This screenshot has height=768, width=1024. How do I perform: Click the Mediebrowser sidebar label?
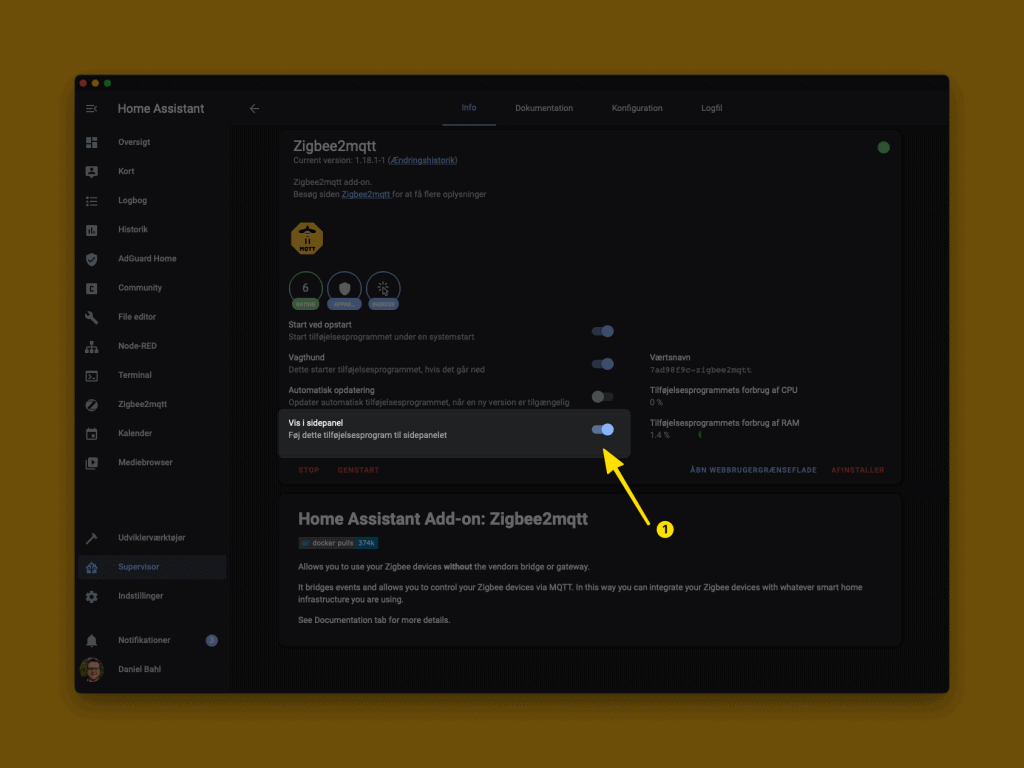[145, 462]
